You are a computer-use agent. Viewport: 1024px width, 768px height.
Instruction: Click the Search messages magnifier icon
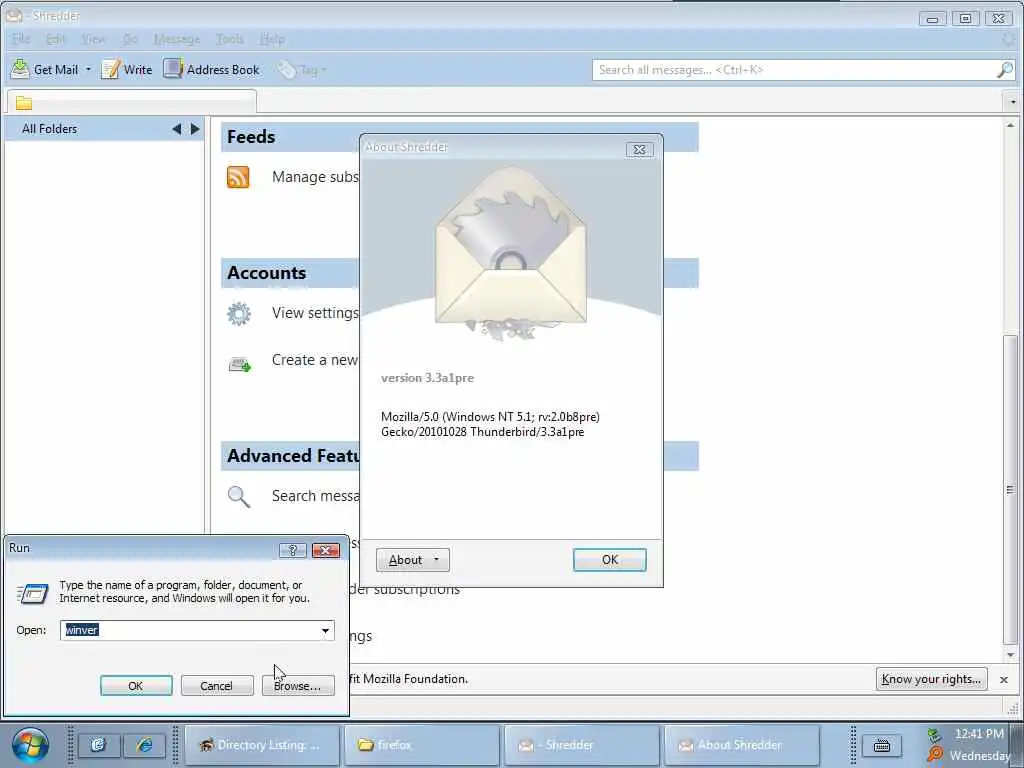[238, 496]
